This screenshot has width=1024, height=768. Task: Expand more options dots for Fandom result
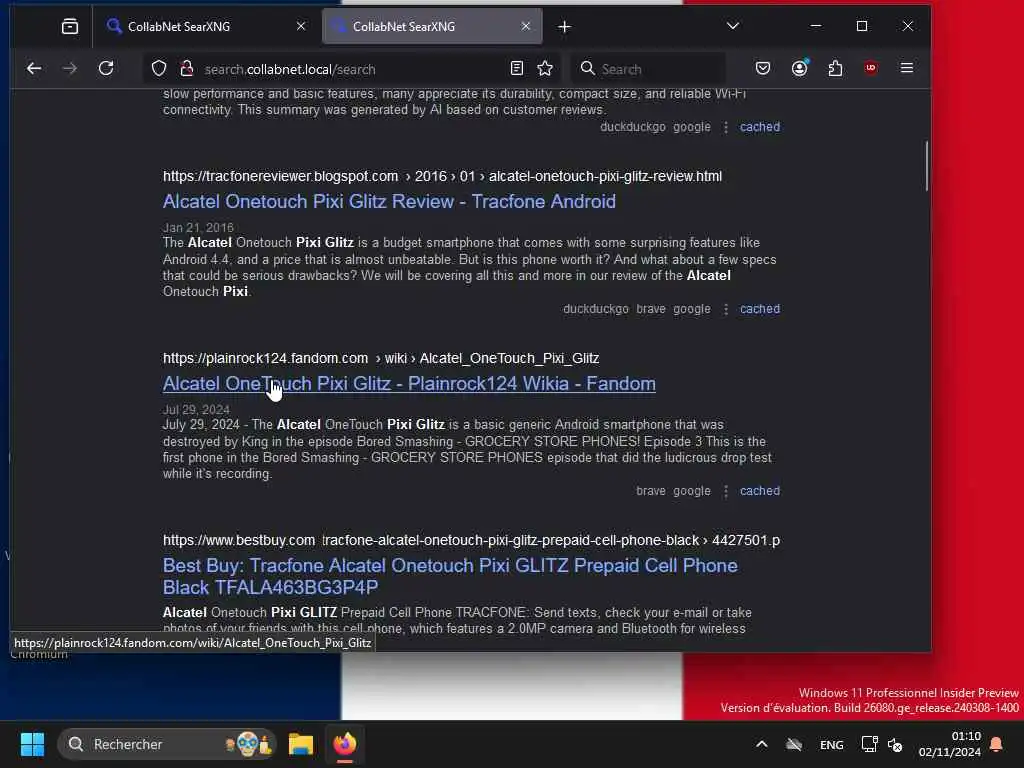coord(726,491)
